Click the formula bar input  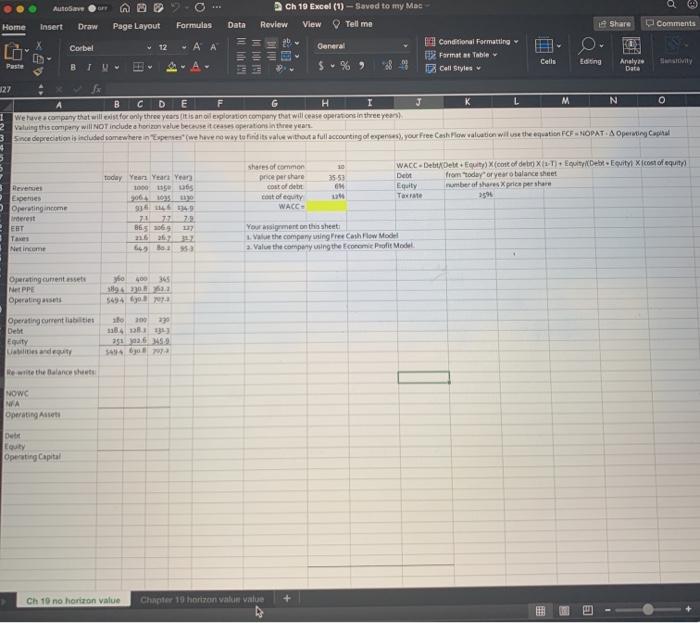[402, 89]
